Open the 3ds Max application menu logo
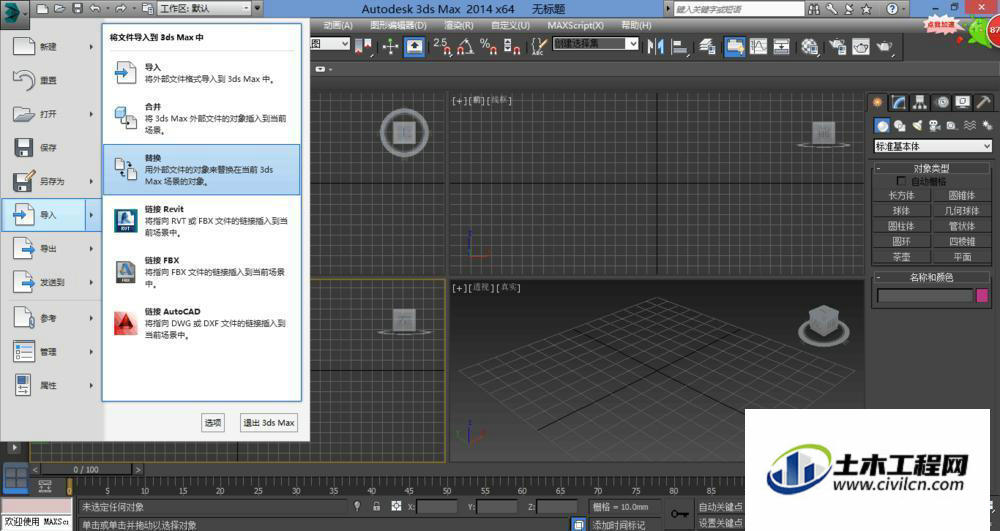Viewport: 1000px width, 531px height. pyautogui.click(x=14, y=13)
